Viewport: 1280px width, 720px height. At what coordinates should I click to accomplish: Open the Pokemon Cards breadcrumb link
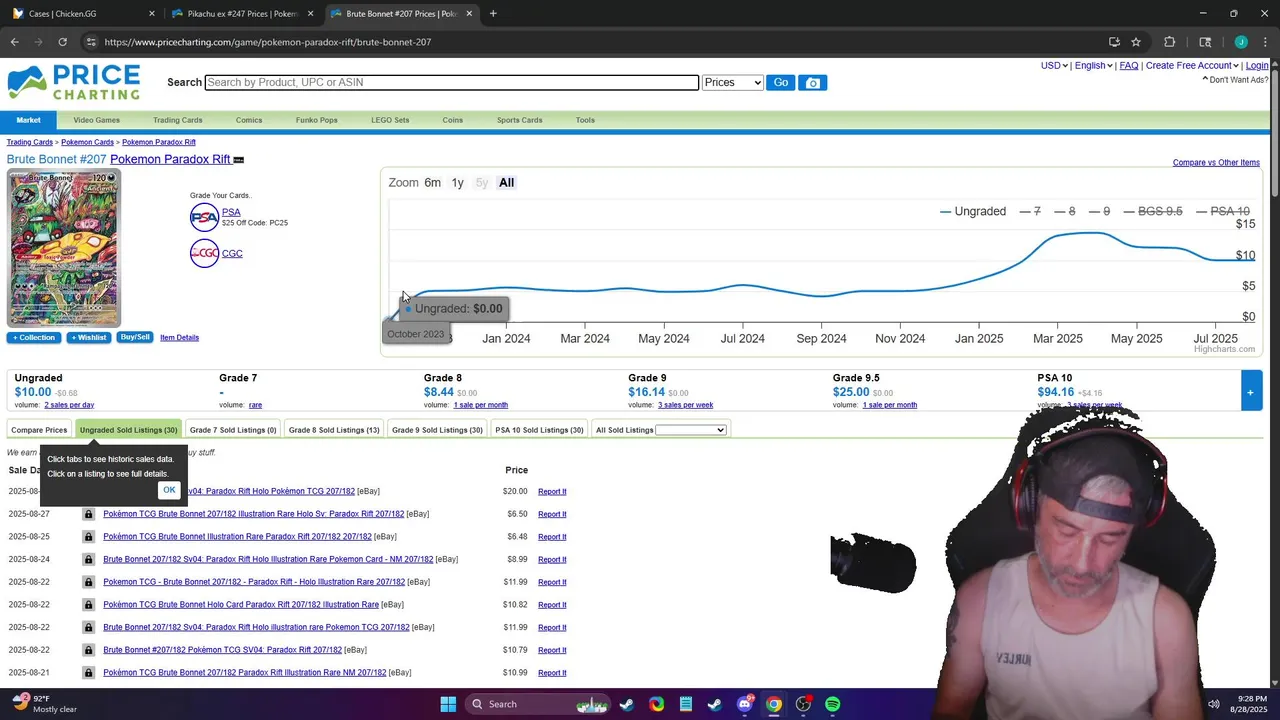[87, 142]
